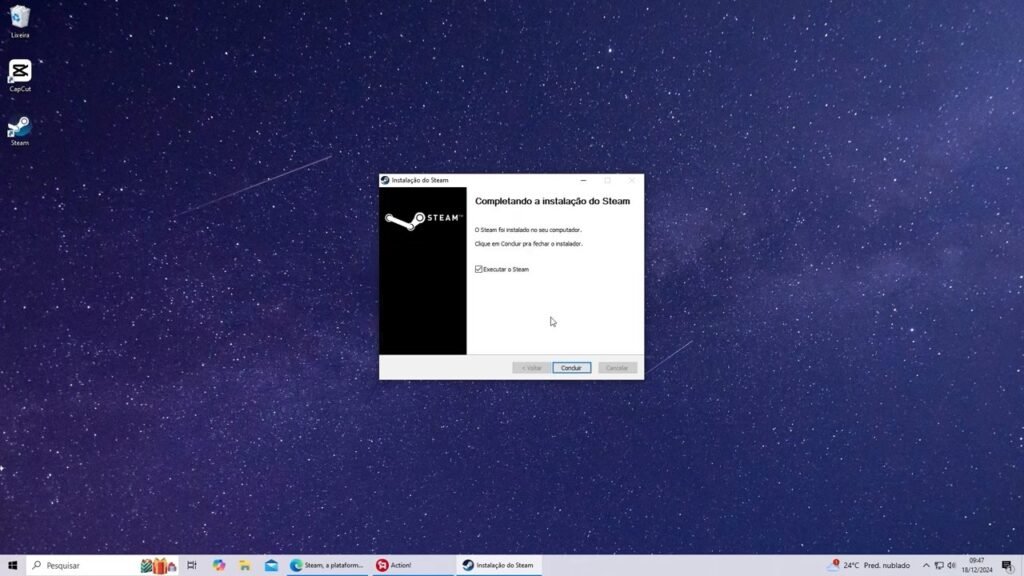The image size is (1024, 576).
Task: Open network settings from the system tray
Action: pyautogui.click(x=939, y=566)
